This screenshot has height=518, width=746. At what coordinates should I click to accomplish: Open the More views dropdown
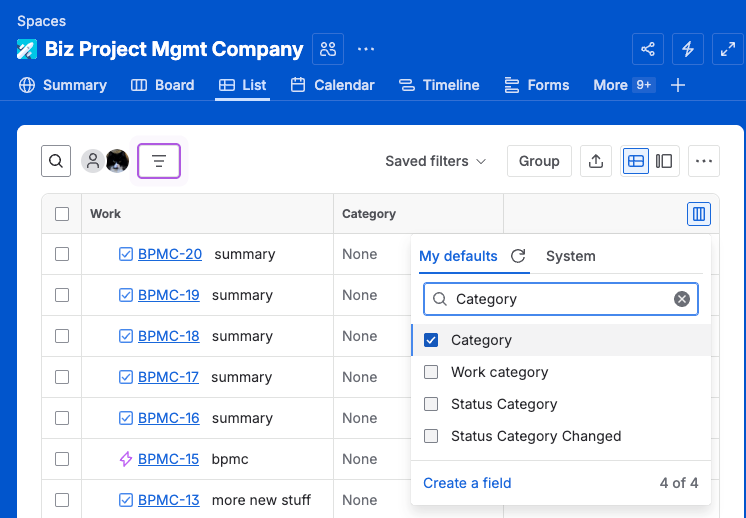(623, 85)
